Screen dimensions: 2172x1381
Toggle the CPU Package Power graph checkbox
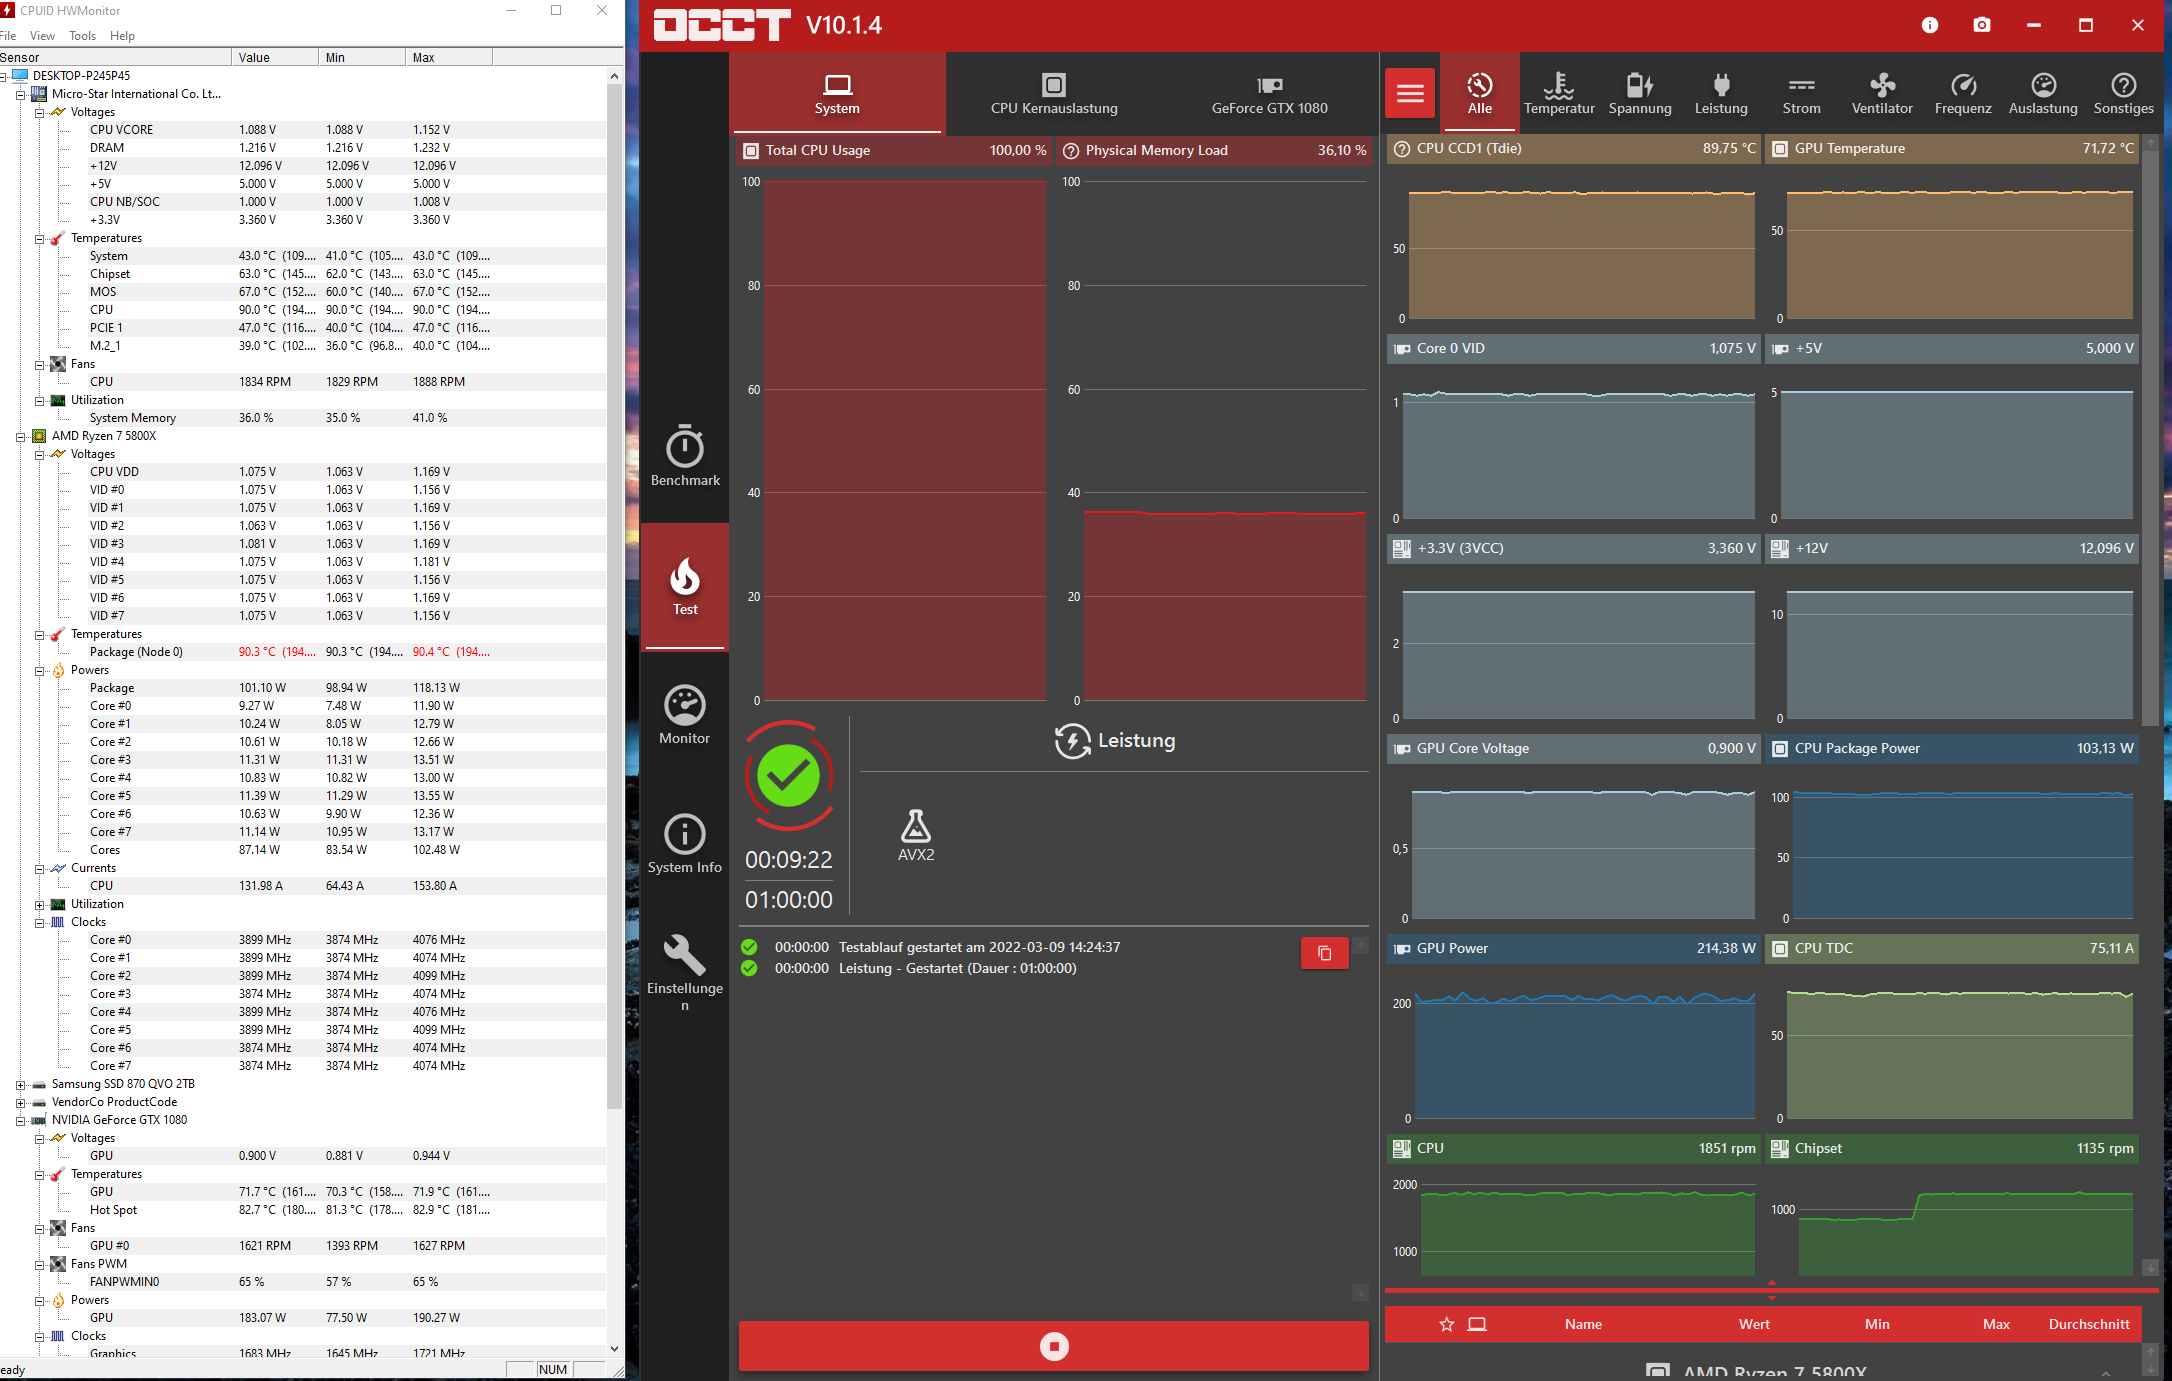(x=1780, y=749)
